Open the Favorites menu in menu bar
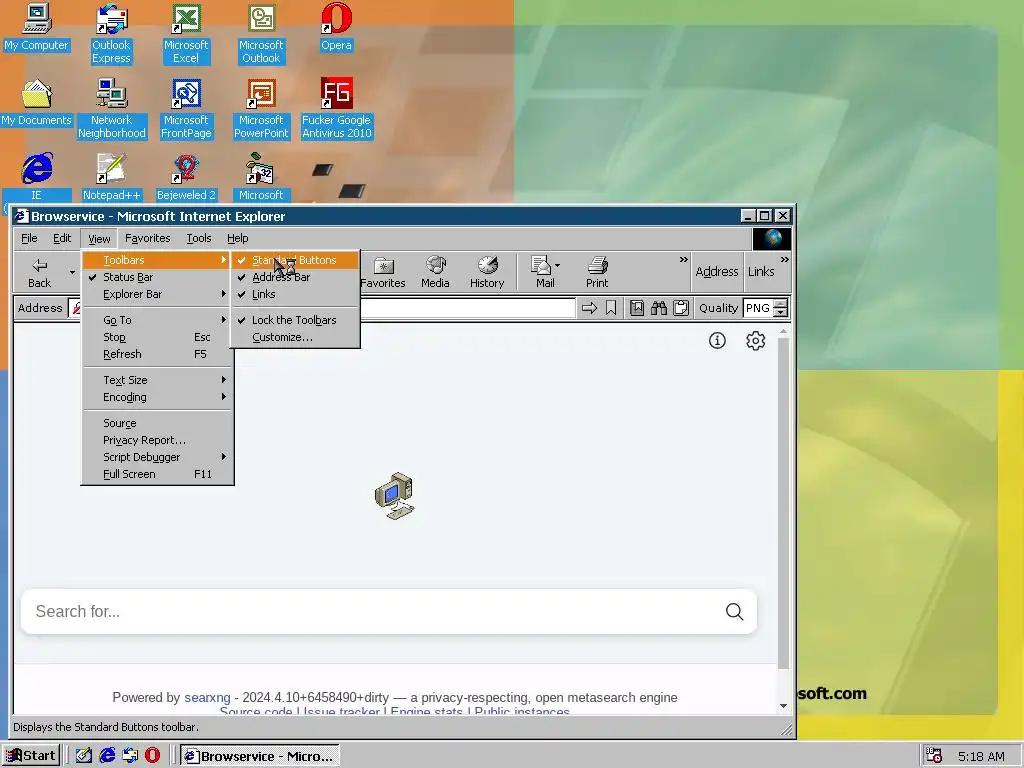 148,238
